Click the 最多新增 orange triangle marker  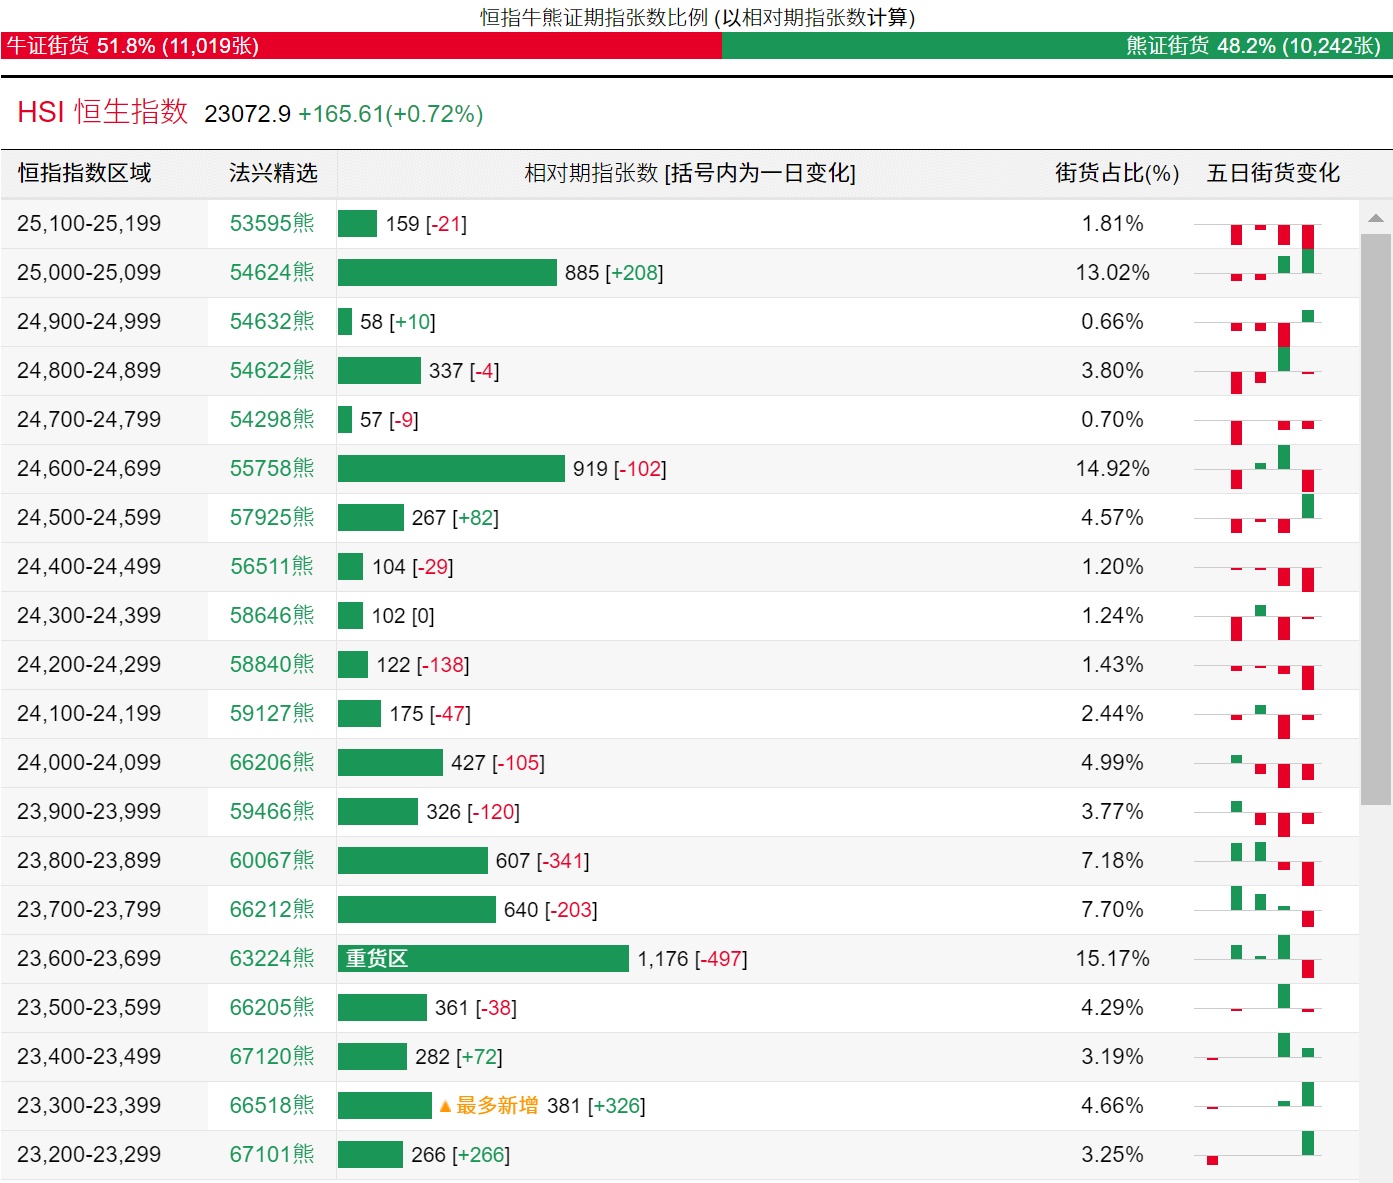click(x=445, y=1106)
